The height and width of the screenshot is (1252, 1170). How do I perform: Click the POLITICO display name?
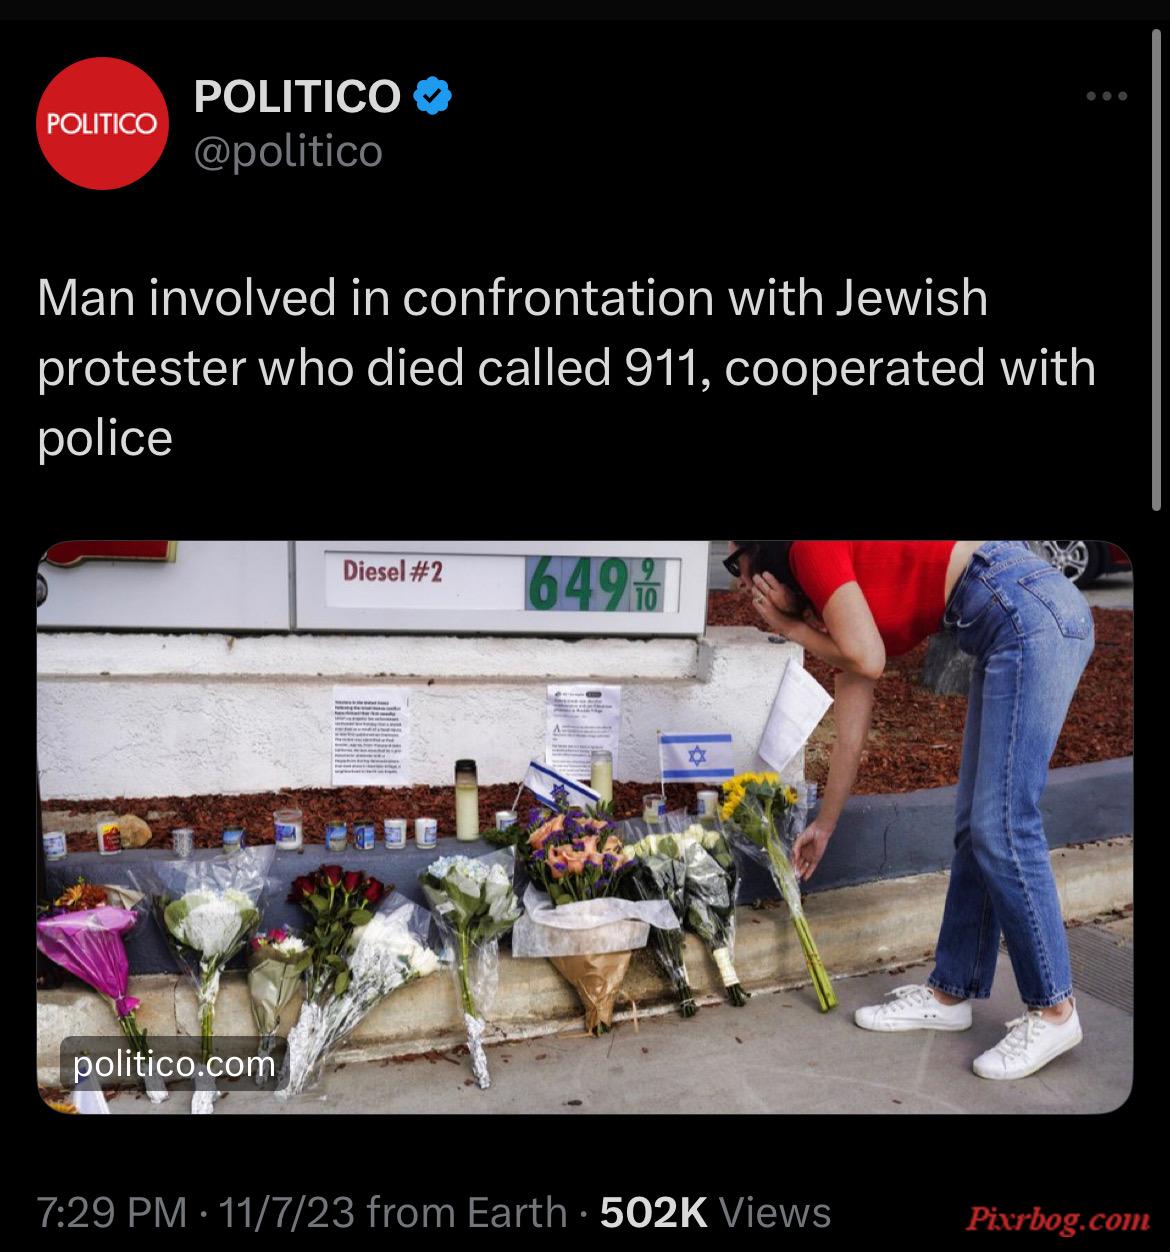[298, 96]
